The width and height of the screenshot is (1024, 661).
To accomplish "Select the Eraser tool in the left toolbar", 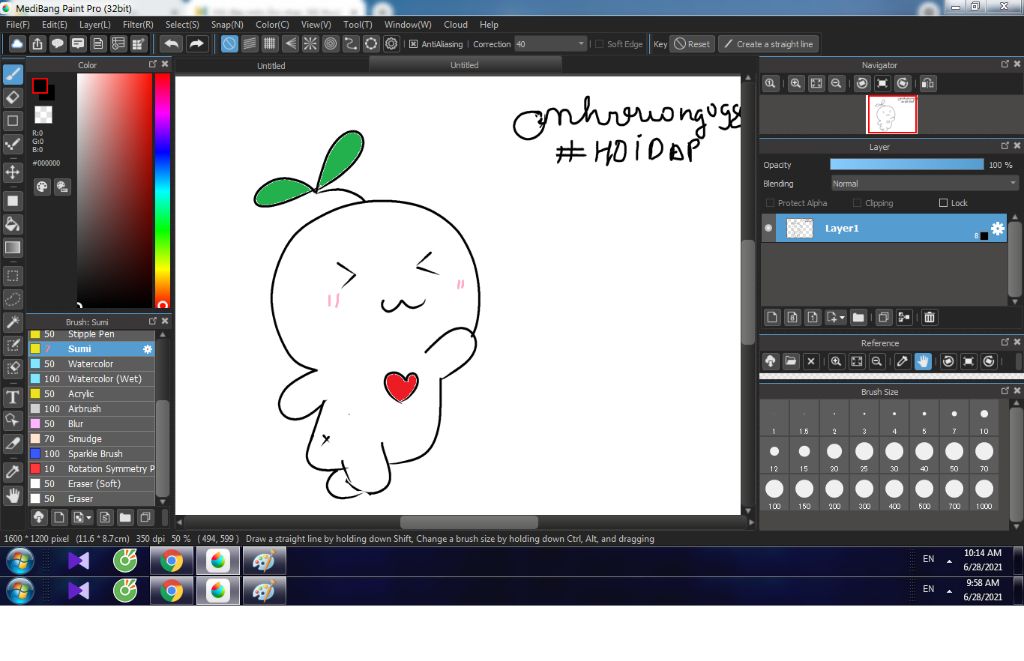I will coord(13,97).
